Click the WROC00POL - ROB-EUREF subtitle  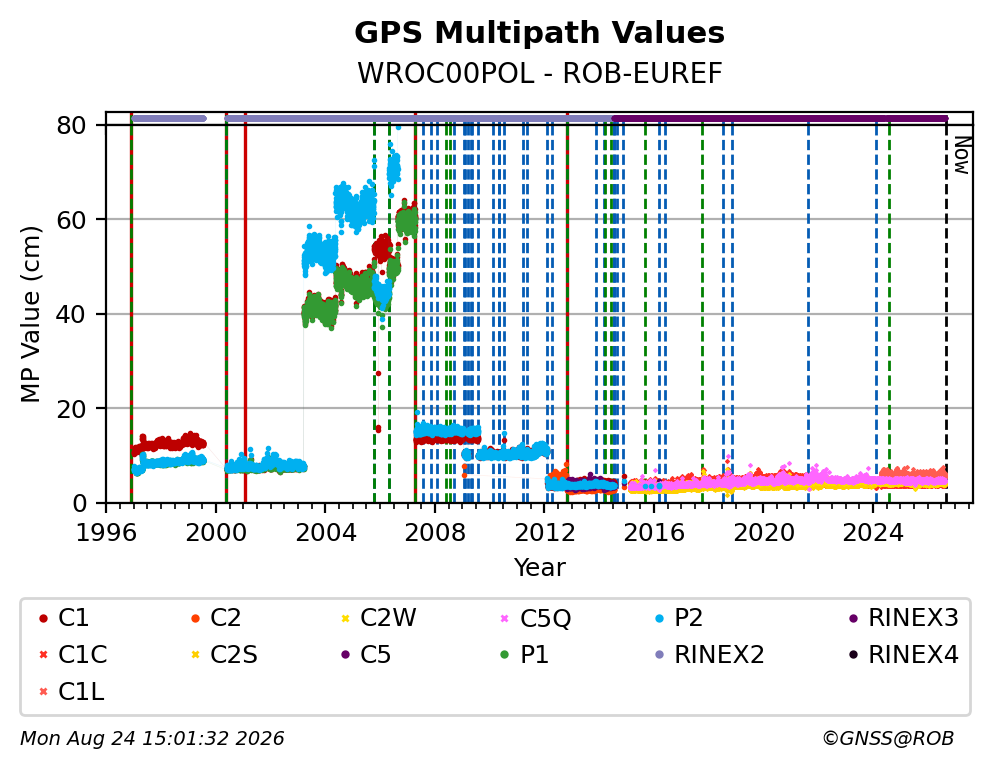[539, 73]
